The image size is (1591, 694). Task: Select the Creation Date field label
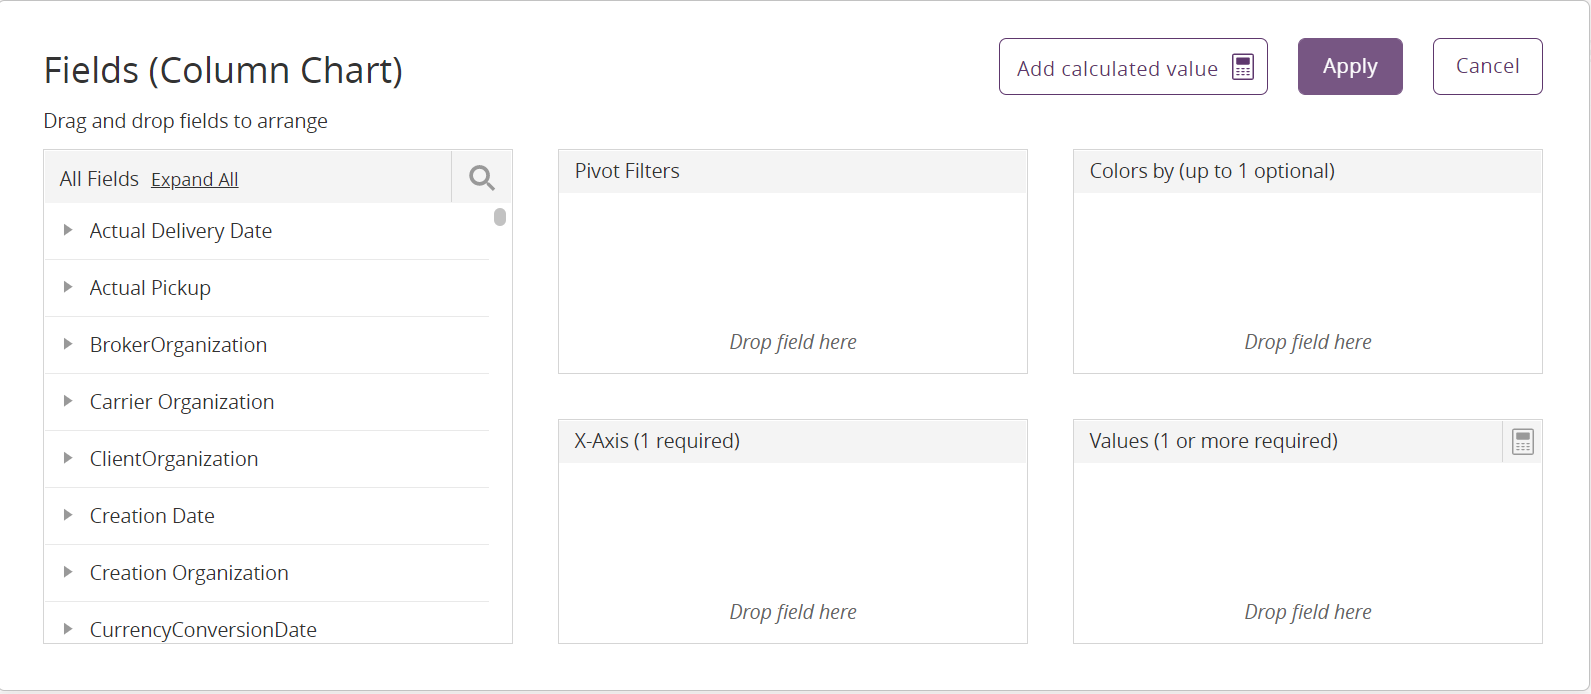coord(152,516)
